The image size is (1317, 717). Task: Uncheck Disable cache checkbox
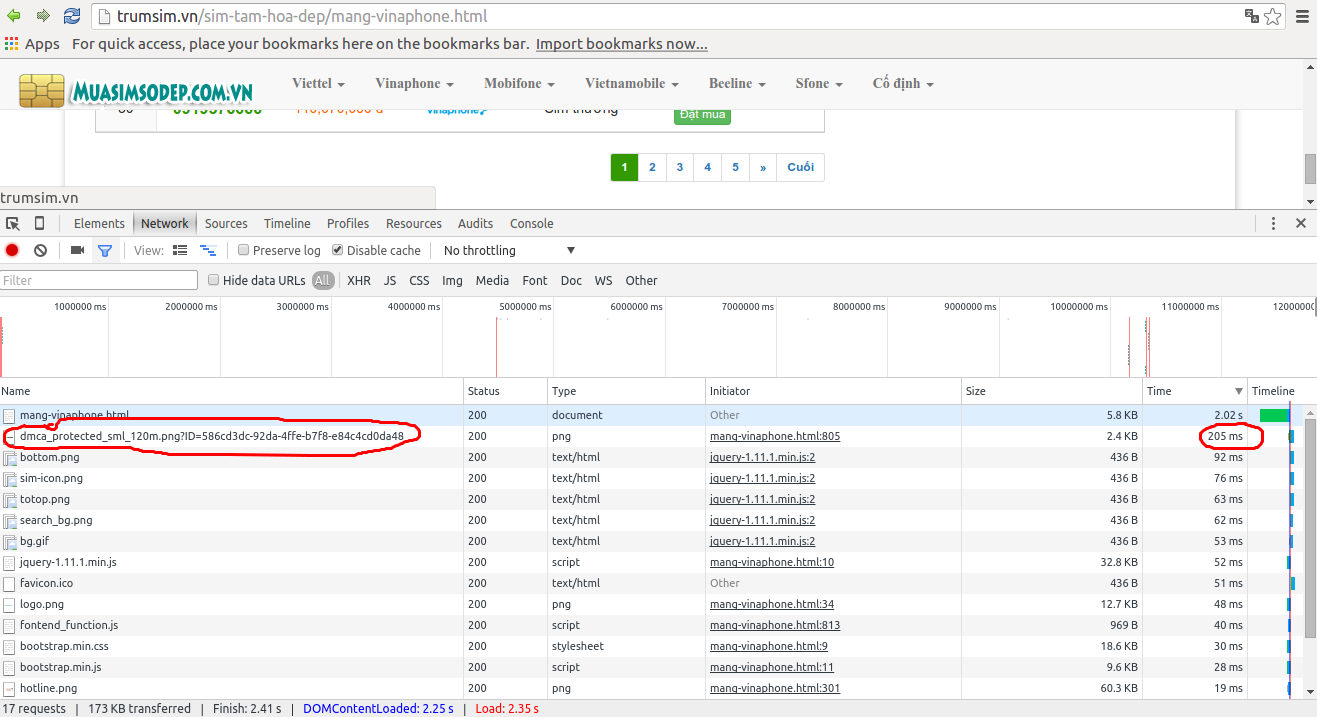[337, 250]
